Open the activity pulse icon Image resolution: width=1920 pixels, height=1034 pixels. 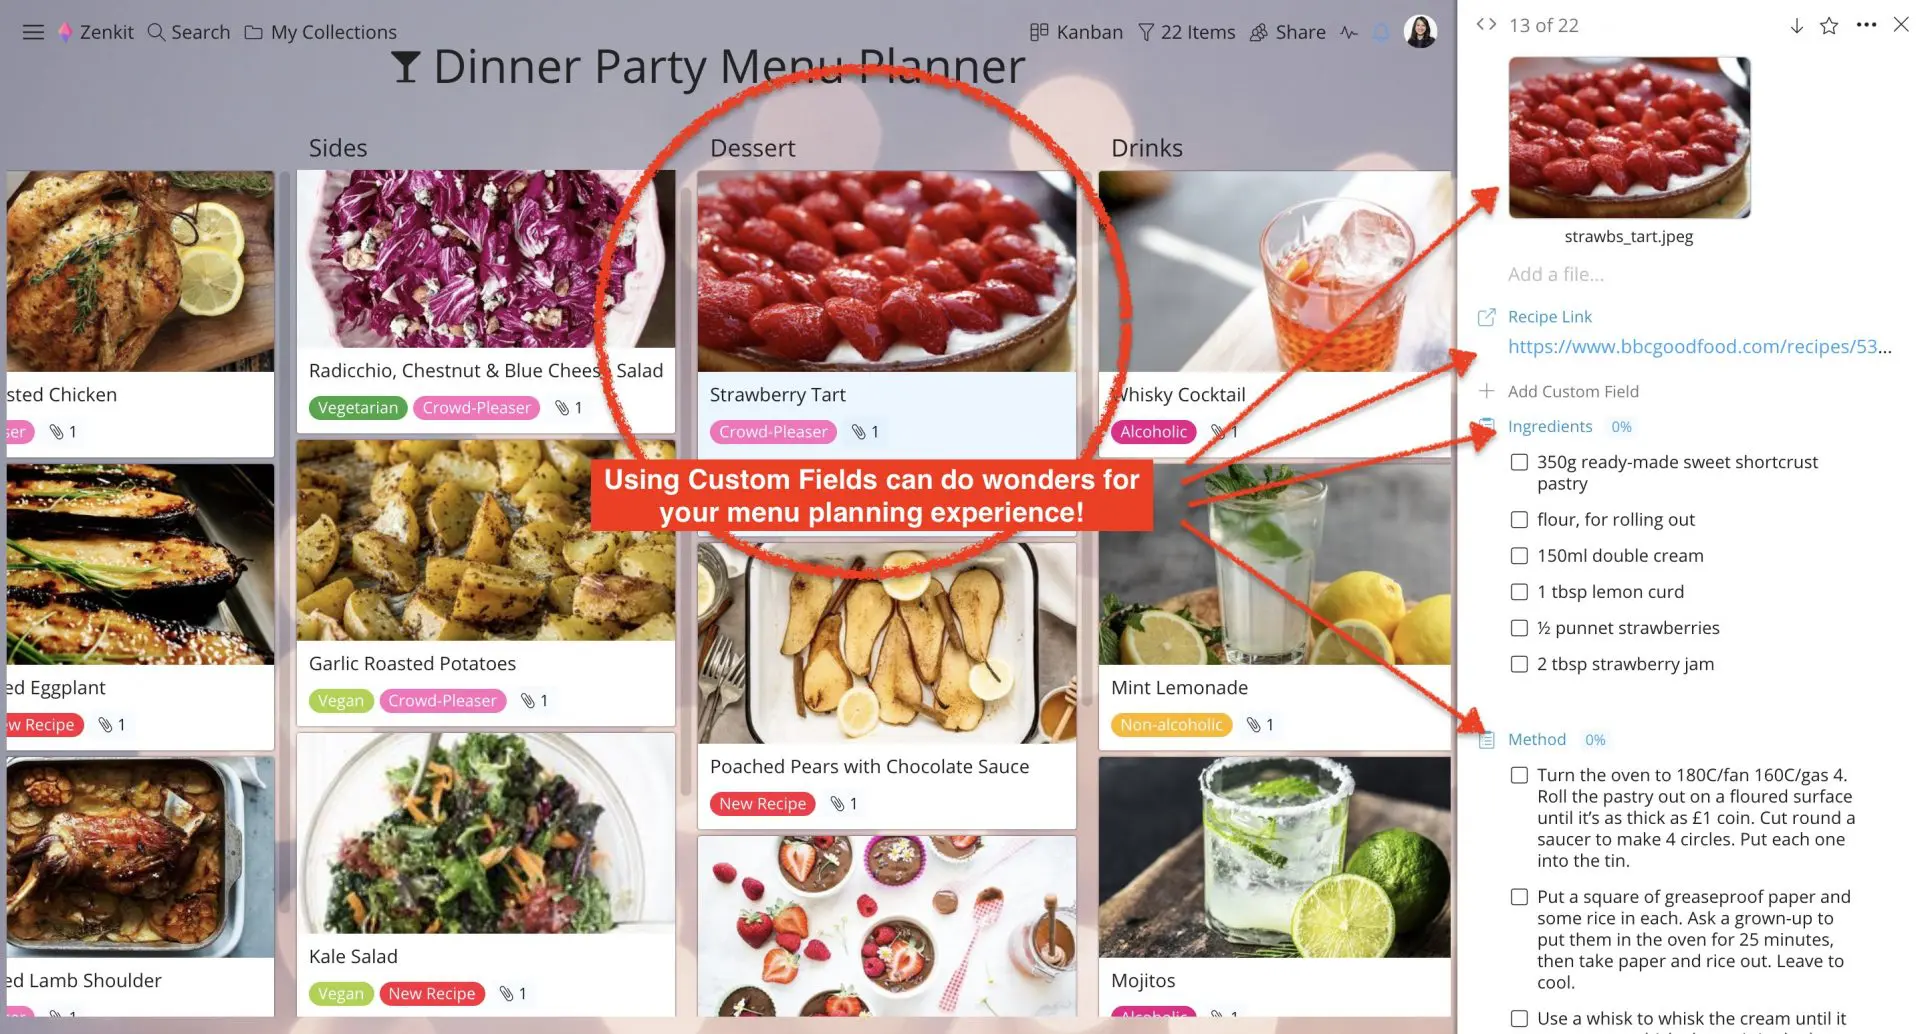[1349, 32]
